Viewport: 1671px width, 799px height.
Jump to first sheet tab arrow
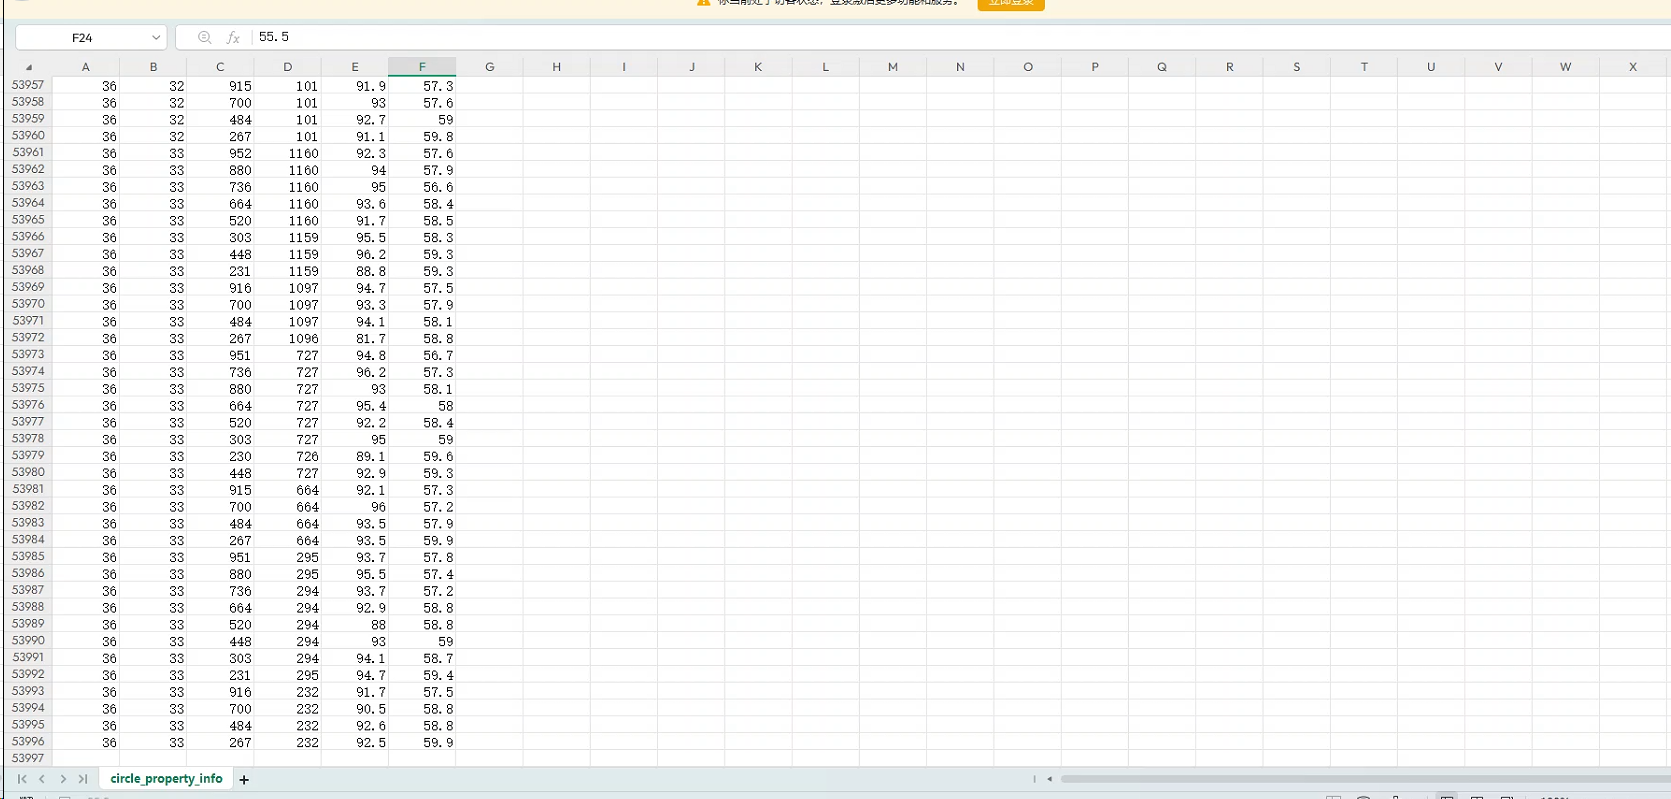pos(22,779)
